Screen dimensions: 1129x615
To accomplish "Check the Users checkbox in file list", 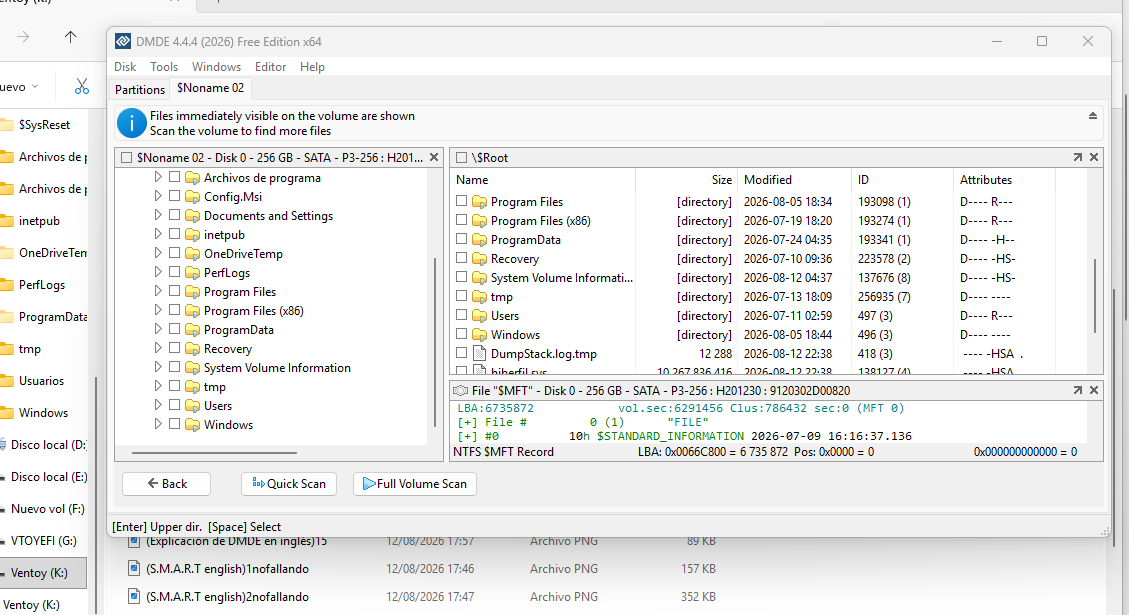I will point(462,315).
